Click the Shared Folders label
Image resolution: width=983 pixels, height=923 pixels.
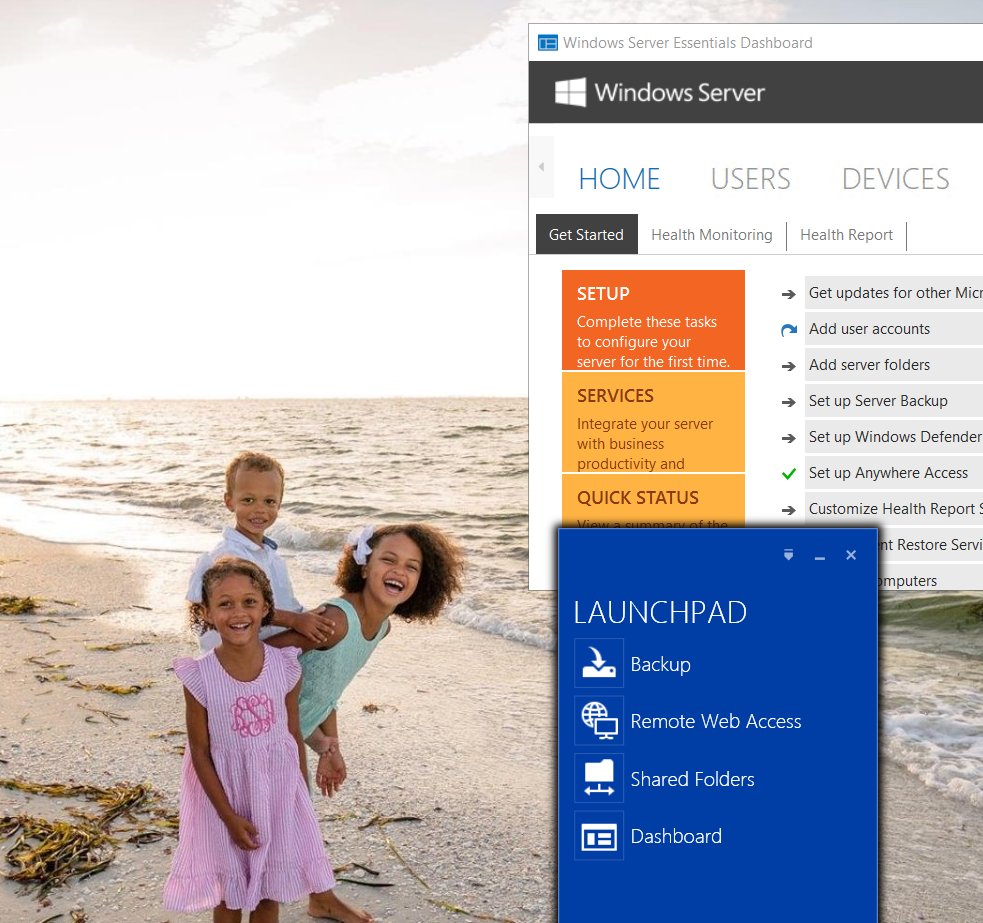[x=692, y=779]
